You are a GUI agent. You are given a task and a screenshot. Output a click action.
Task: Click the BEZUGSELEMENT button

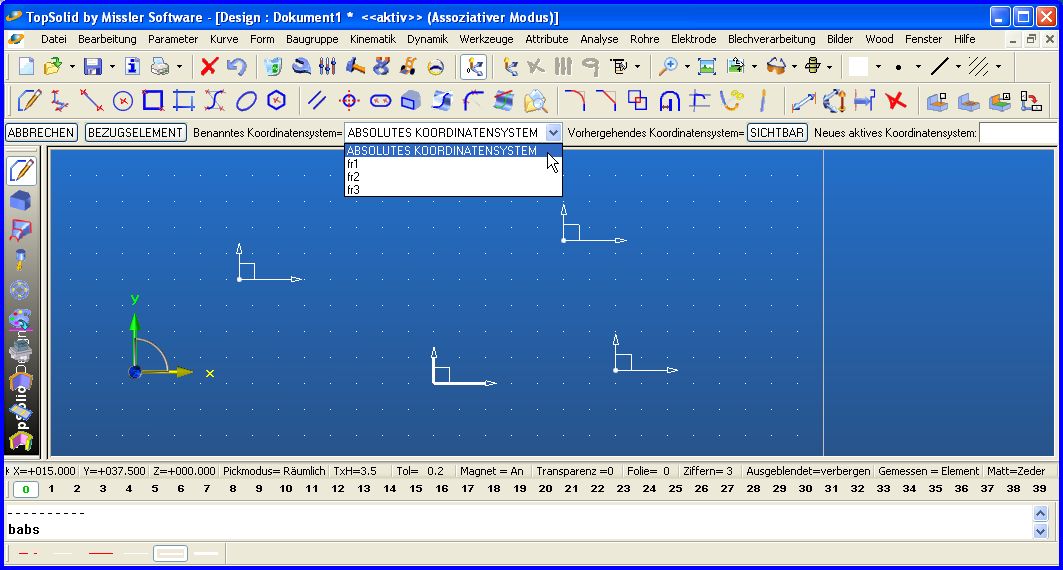point(136,133)
